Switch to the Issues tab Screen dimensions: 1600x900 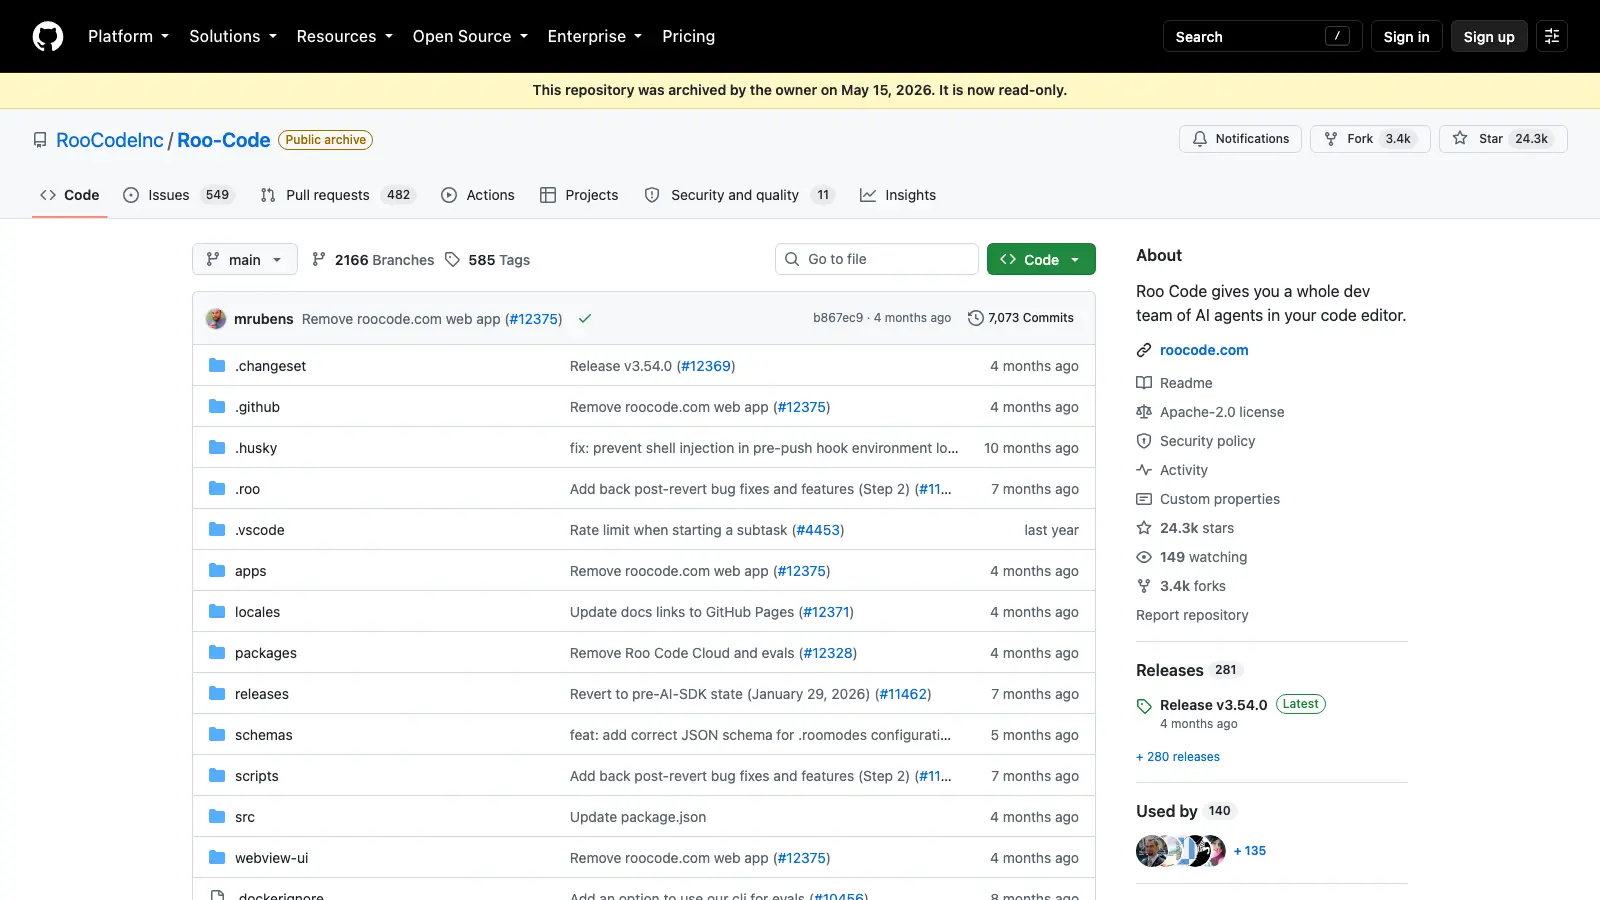pos(178,195)
